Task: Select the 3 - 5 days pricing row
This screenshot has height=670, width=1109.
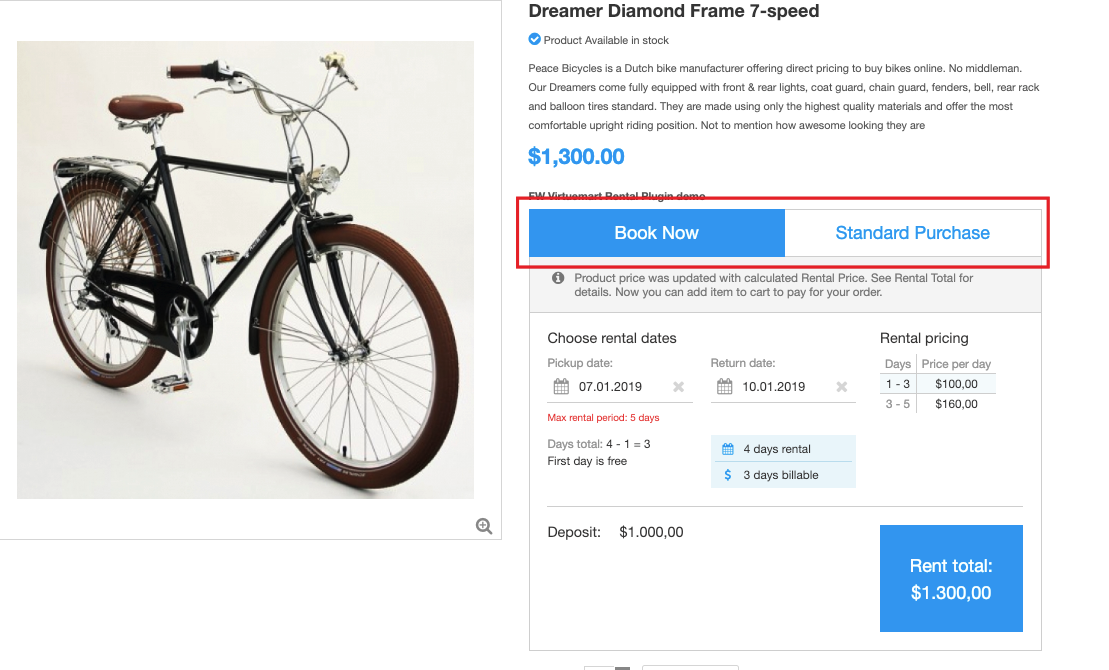Action: click(938, 404)
